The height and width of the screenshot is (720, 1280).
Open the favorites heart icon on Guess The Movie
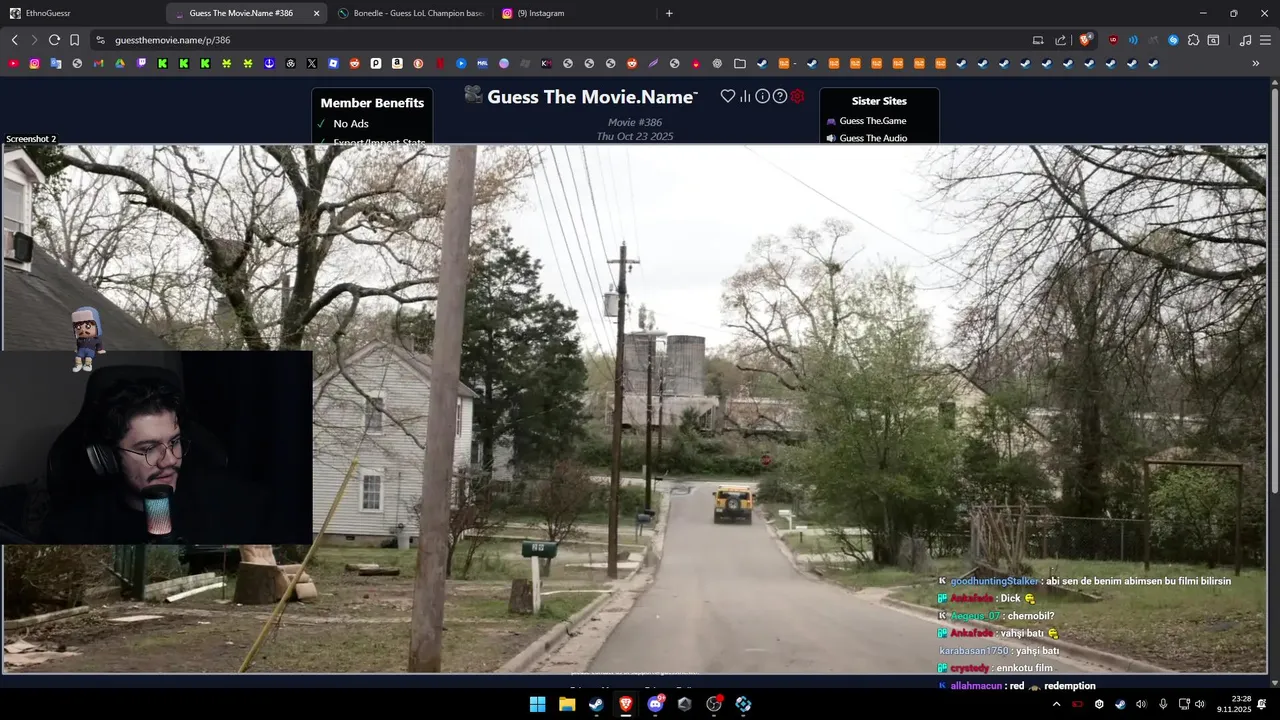[728, 96]
